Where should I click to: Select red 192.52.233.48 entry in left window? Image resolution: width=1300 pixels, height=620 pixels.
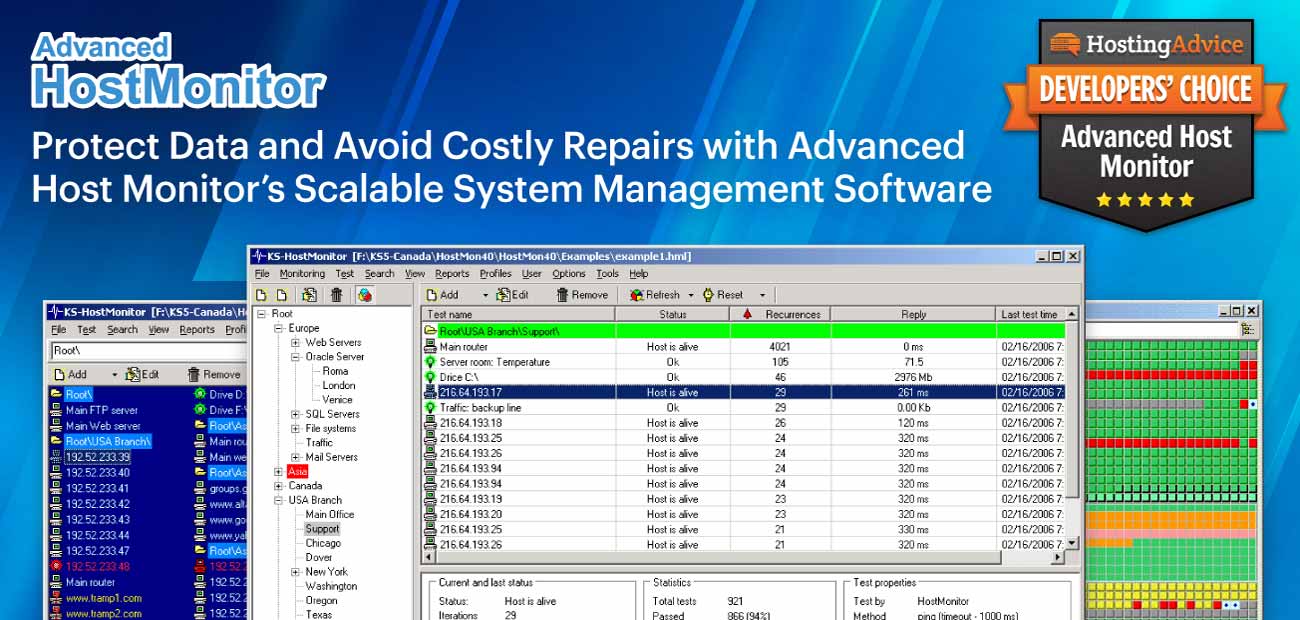pyautogui.click(x=97, y=566)
